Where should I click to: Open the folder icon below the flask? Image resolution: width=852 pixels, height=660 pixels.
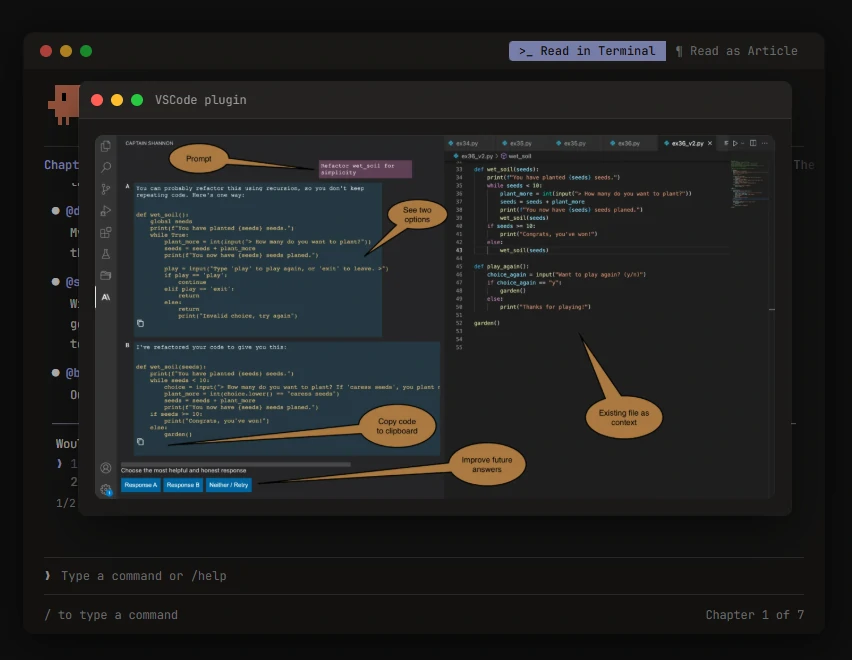[106, 275]
